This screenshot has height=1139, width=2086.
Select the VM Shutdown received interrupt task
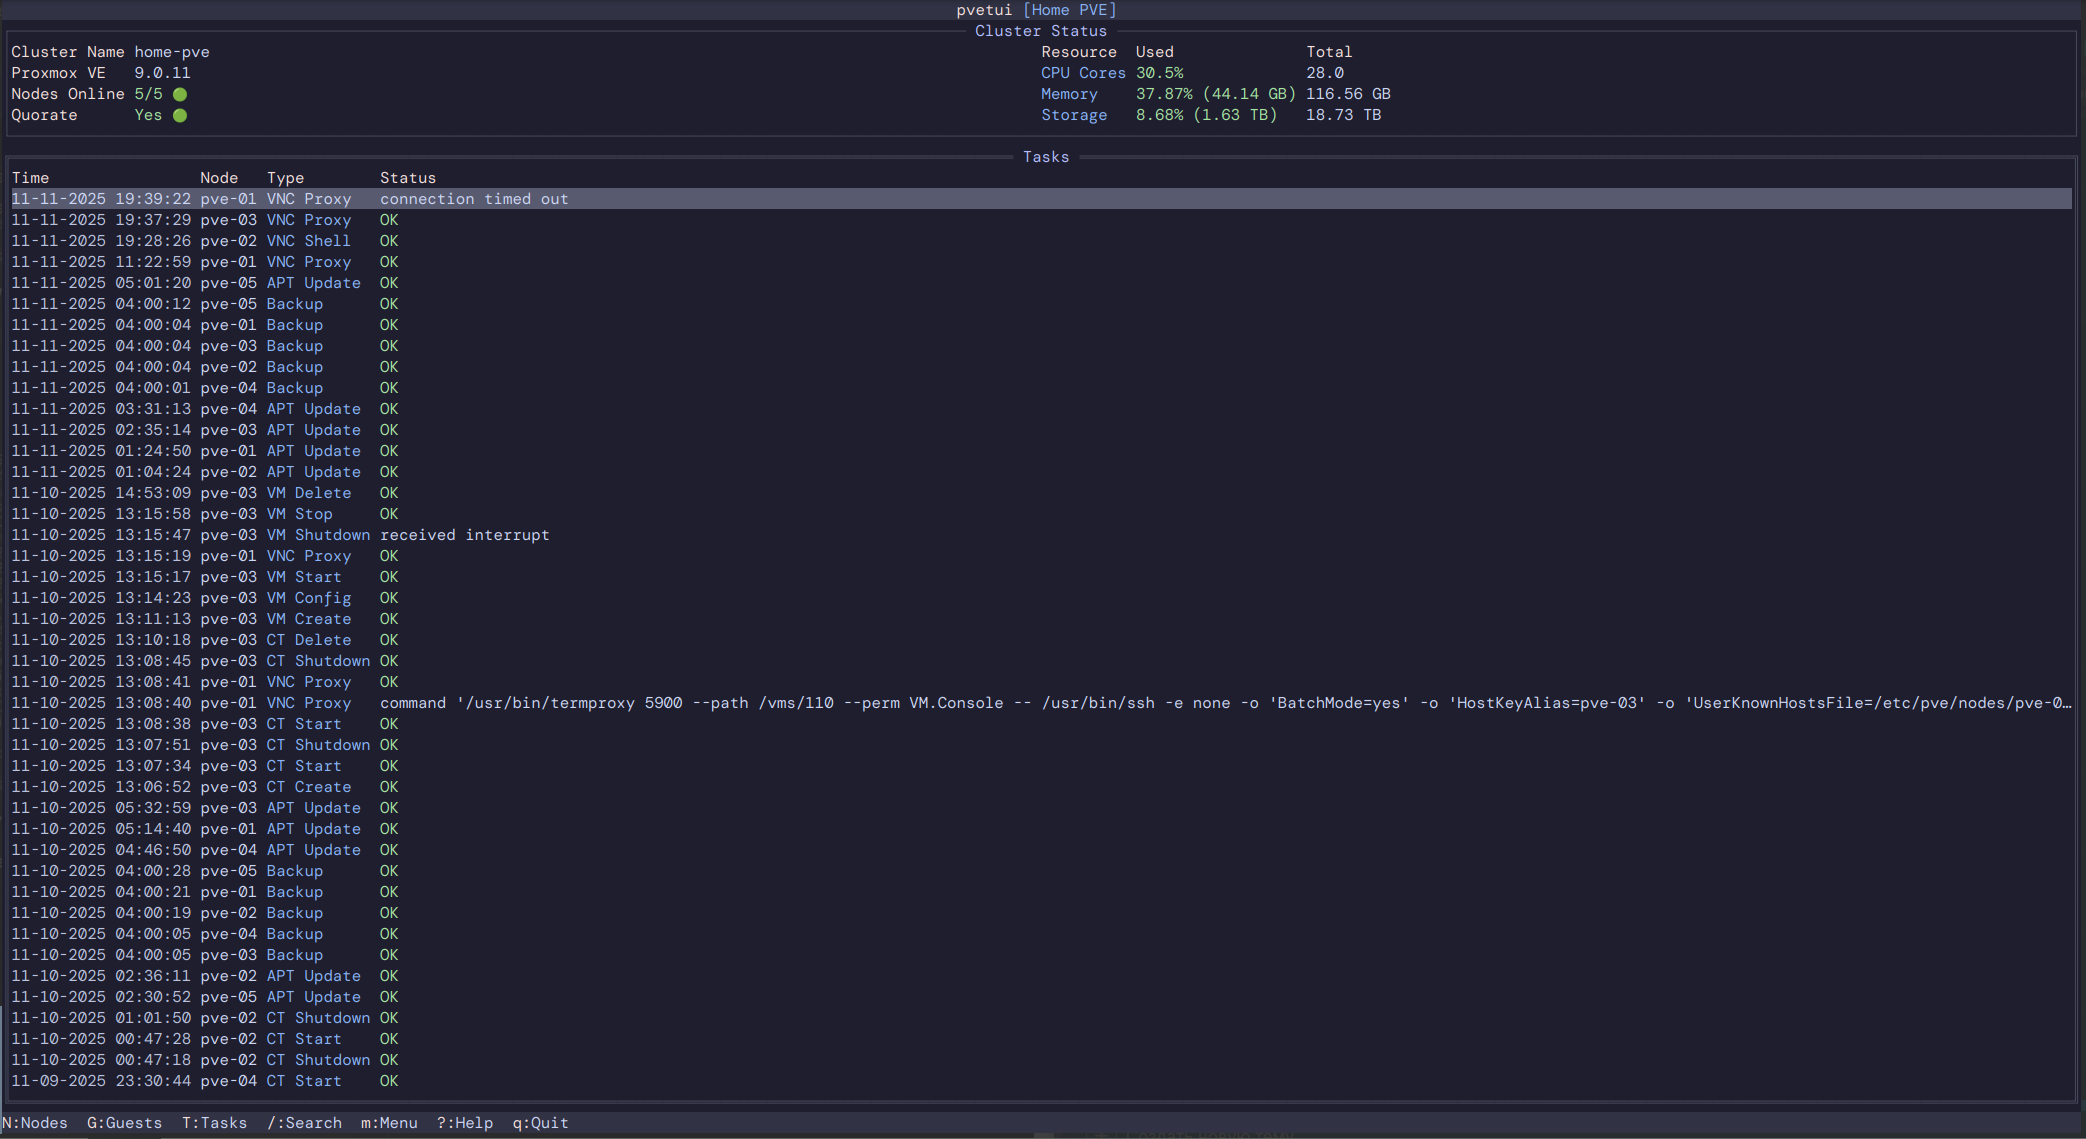coord(464,535)
